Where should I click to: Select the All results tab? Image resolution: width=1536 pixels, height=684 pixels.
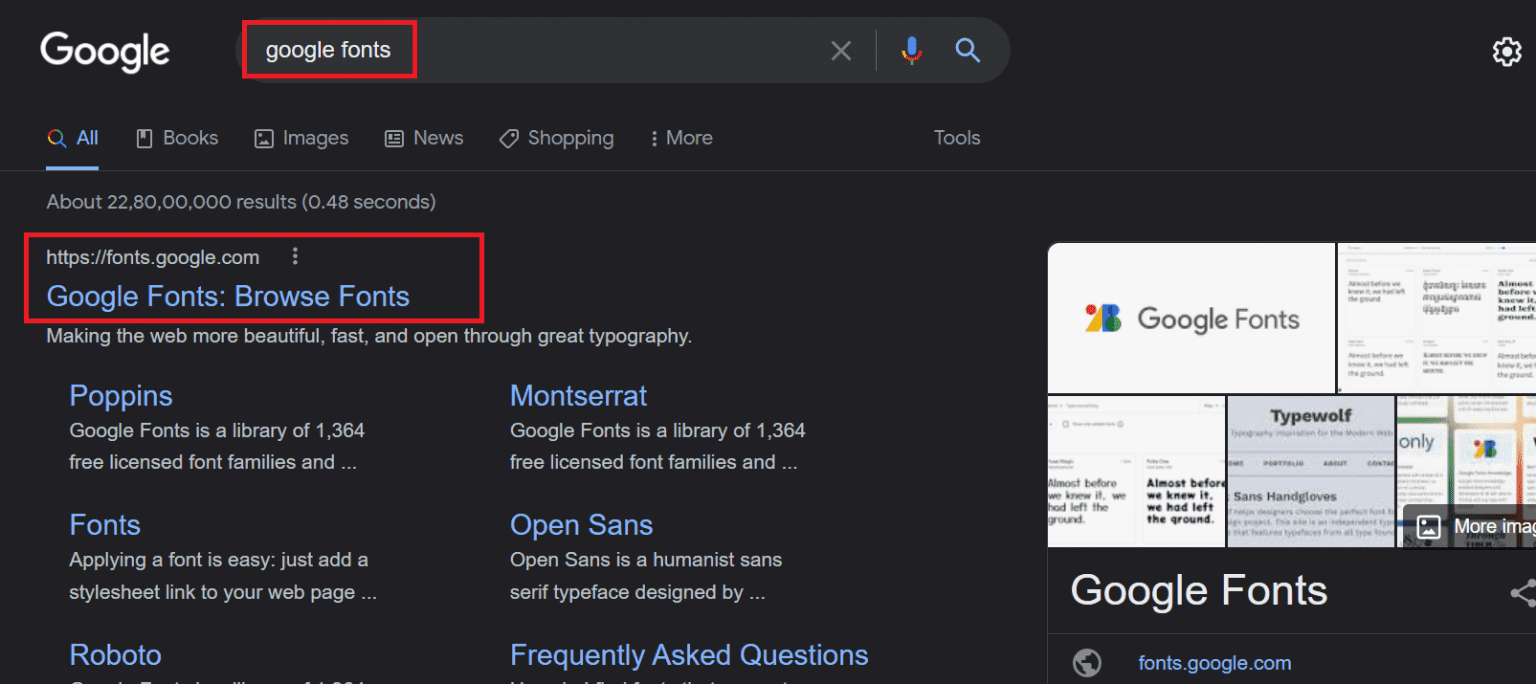(x=73, y=138)
